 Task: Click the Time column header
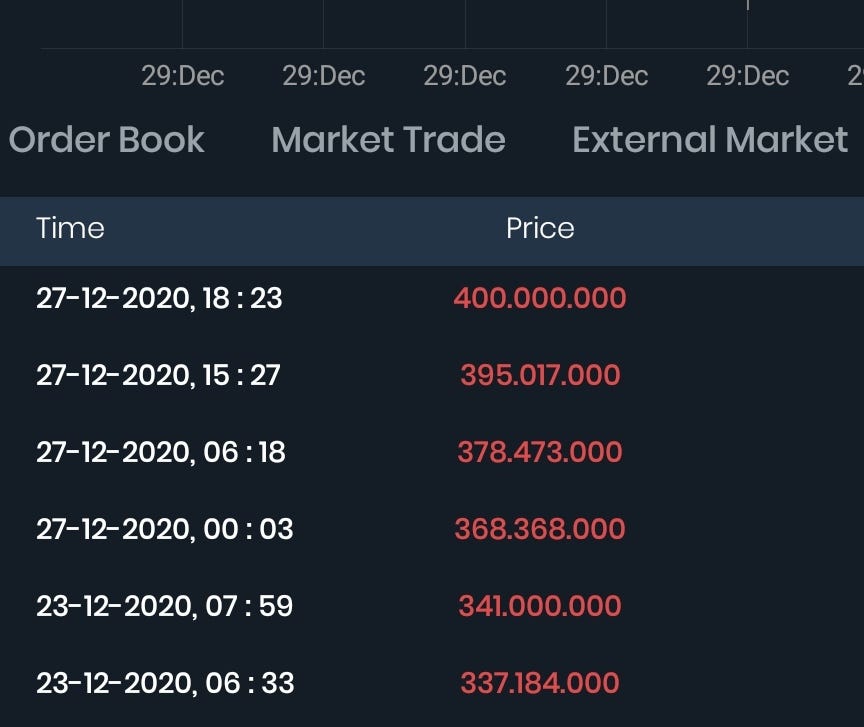click(x=71, y=228)
